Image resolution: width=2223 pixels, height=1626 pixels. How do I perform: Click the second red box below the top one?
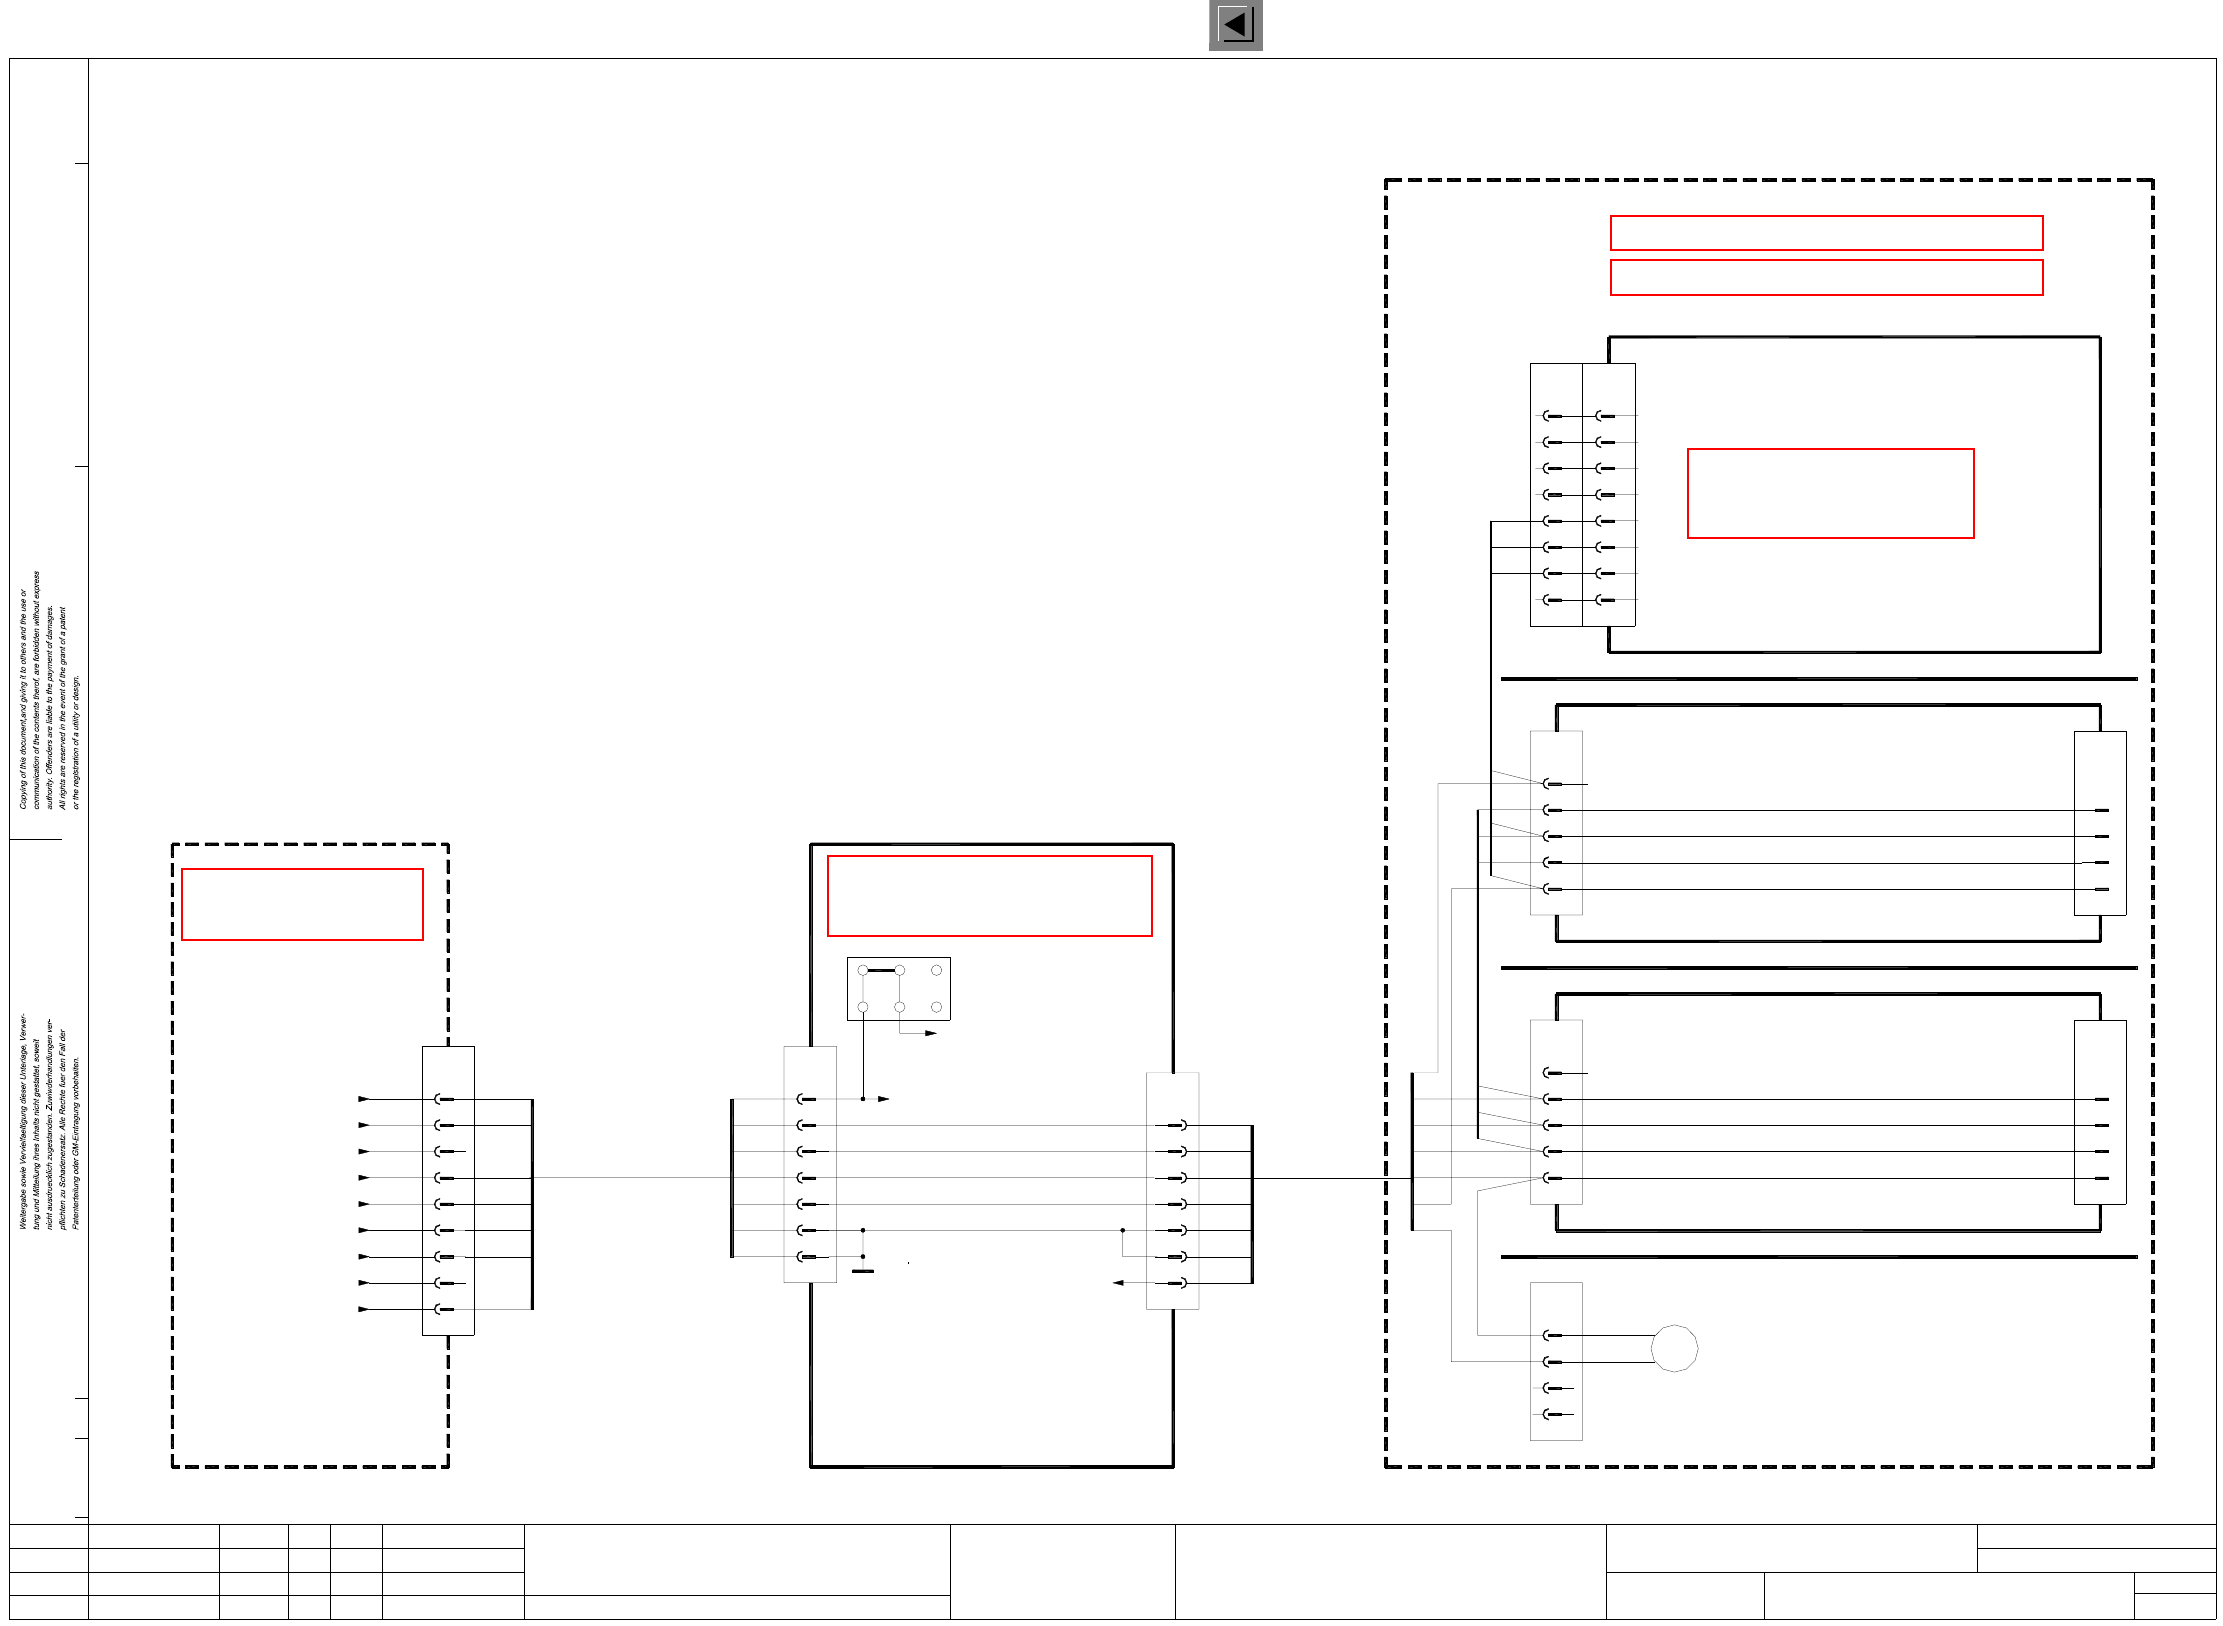pyautogui.click(x=1825, y=277)
